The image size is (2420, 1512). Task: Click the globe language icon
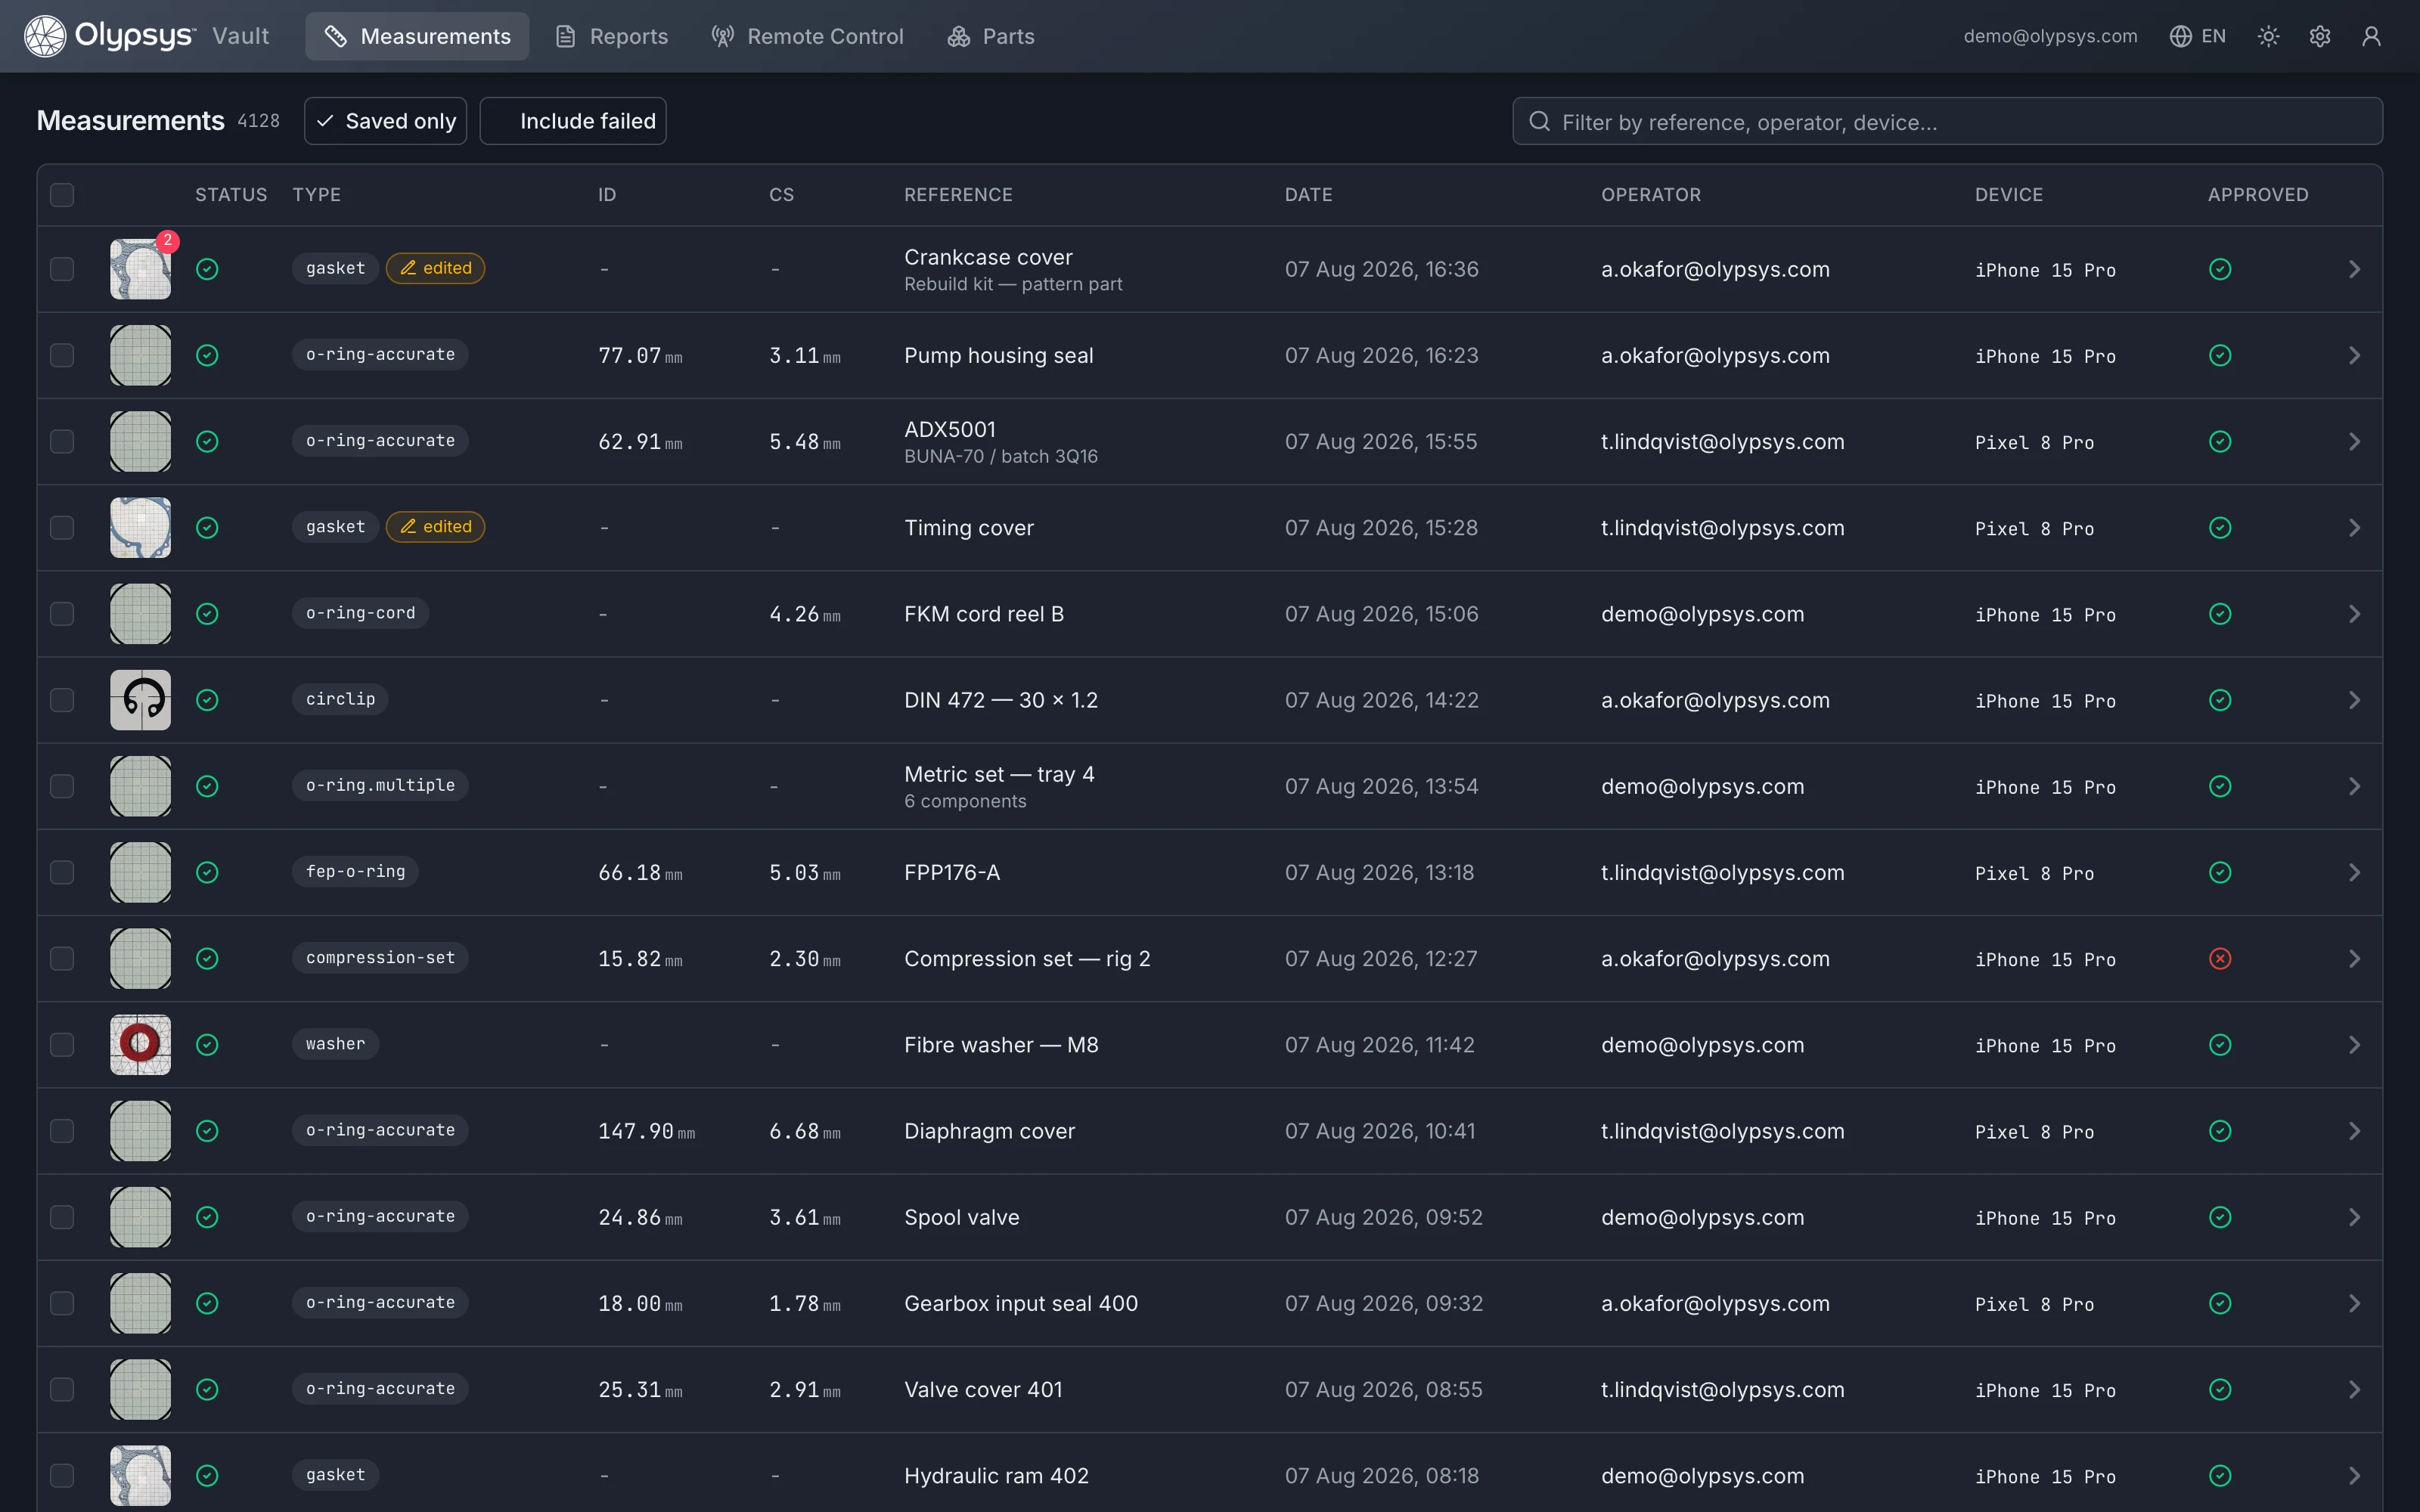(x=2181, y=36)
